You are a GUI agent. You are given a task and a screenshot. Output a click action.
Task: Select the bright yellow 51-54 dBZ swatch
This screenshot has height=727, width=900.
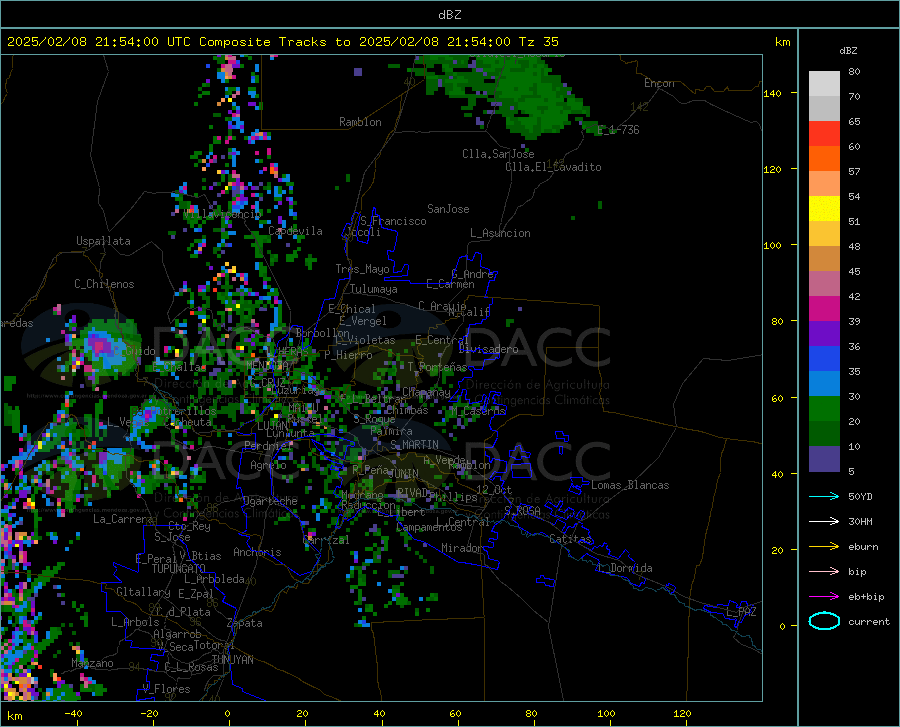[x=824, y=209]
